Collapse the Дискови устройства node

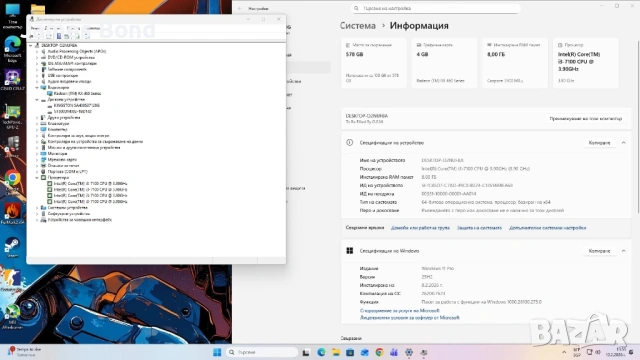[37, 100]
